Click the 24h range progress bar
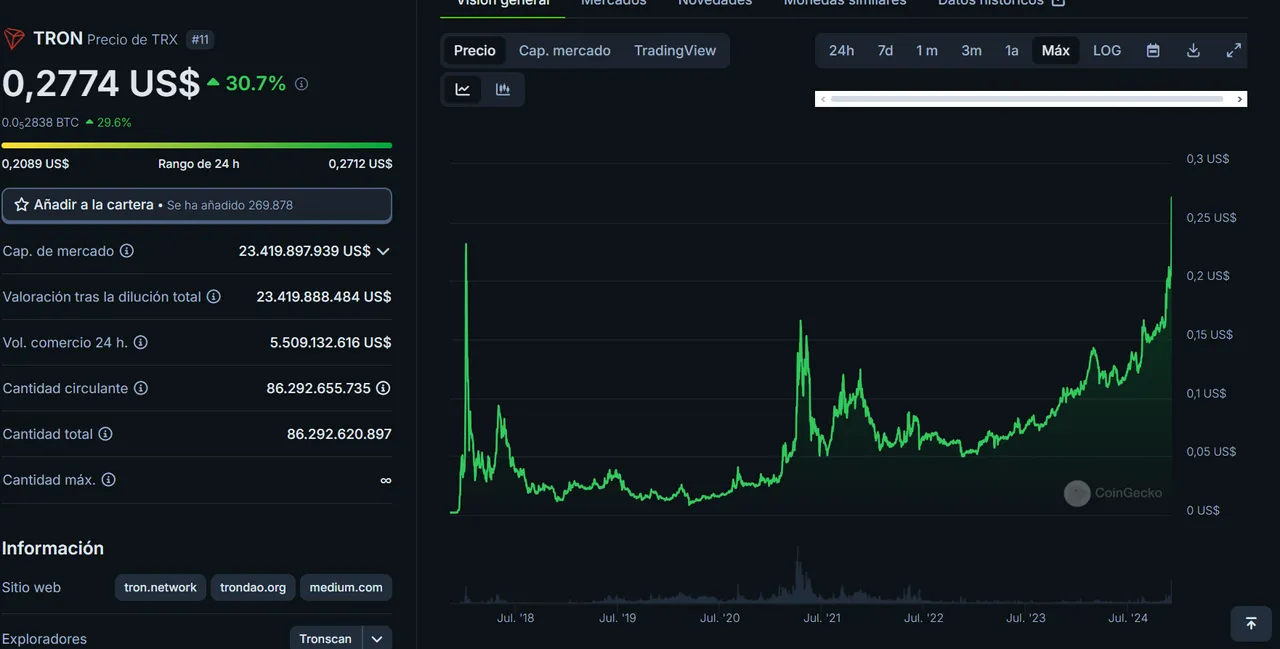The height and width of the screenshot is (649, 1280). click(x=197, y=145)
